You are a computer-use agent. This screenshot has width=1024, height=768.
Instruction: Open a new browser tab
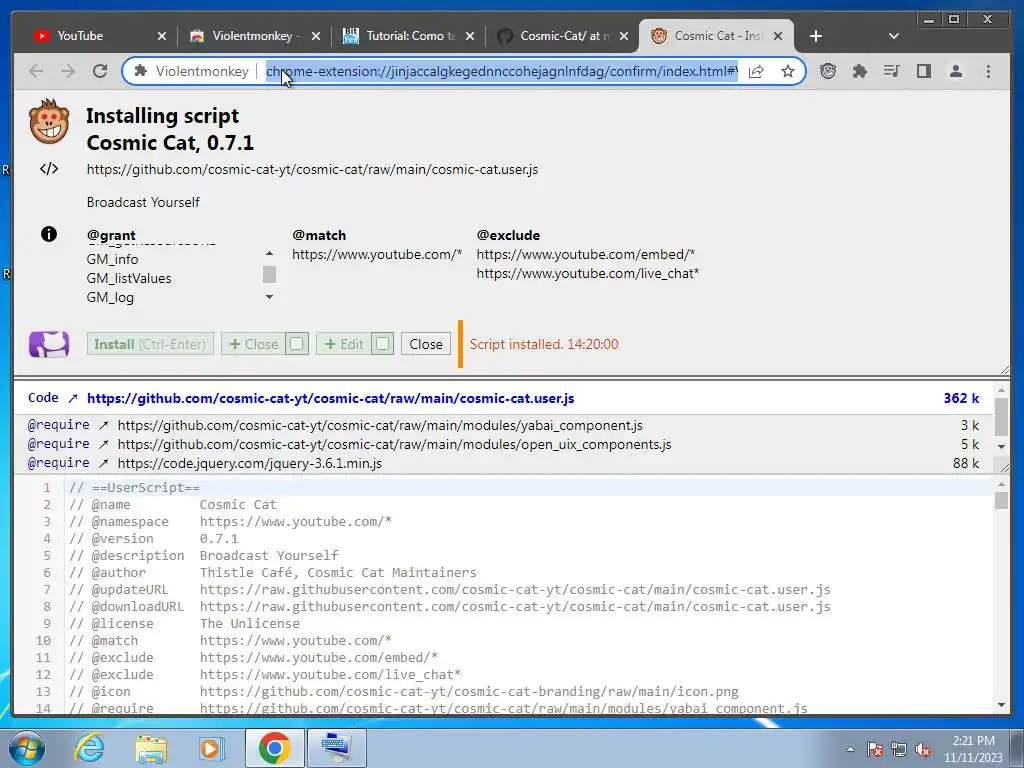[x=816, y=36]
